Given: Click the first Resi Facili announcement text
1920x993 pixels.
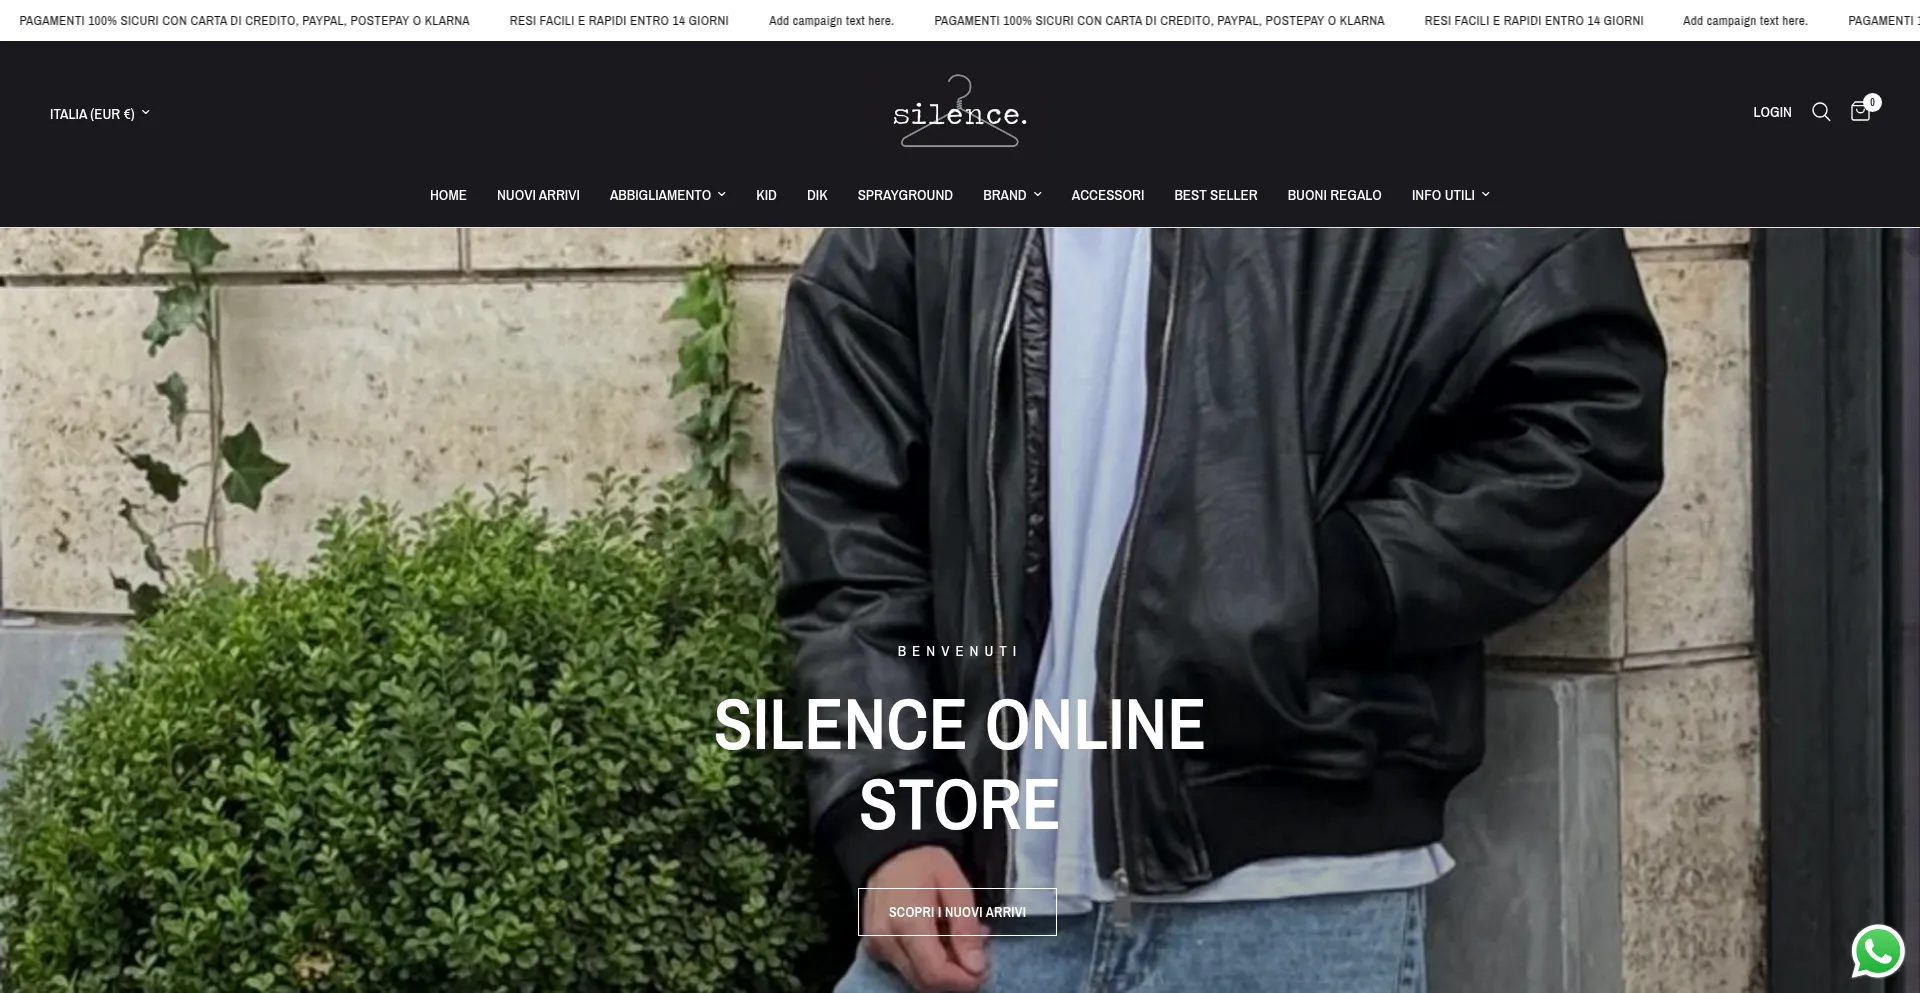Looking at the screenshot, I should (x=619, y=20).
